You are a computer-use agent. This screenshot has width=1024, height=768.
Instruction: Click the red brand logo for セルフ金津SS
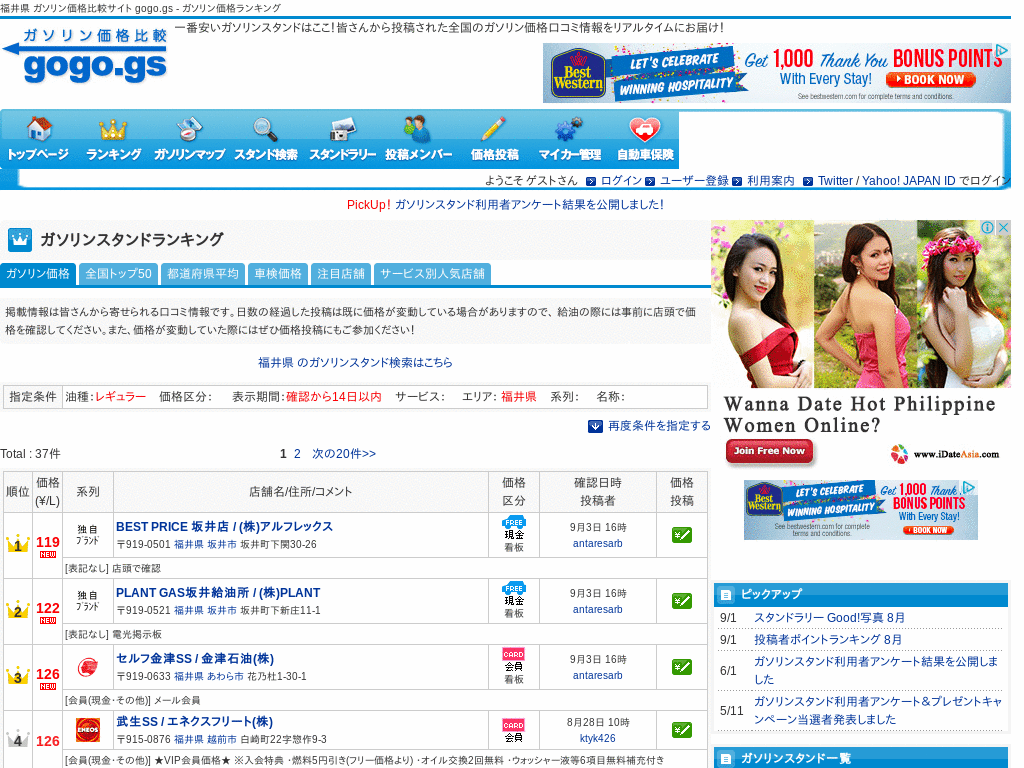point(88,667)
